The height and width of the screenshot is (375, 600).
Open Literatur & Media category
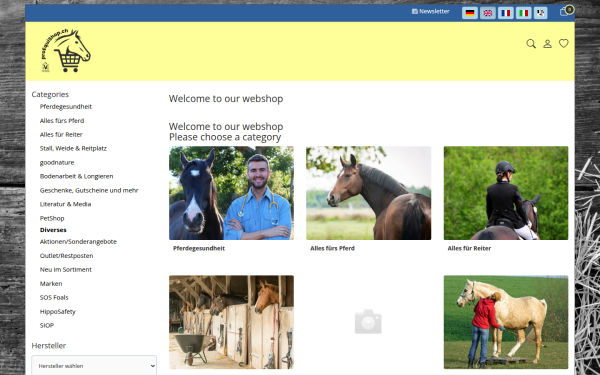coord(65,204)
